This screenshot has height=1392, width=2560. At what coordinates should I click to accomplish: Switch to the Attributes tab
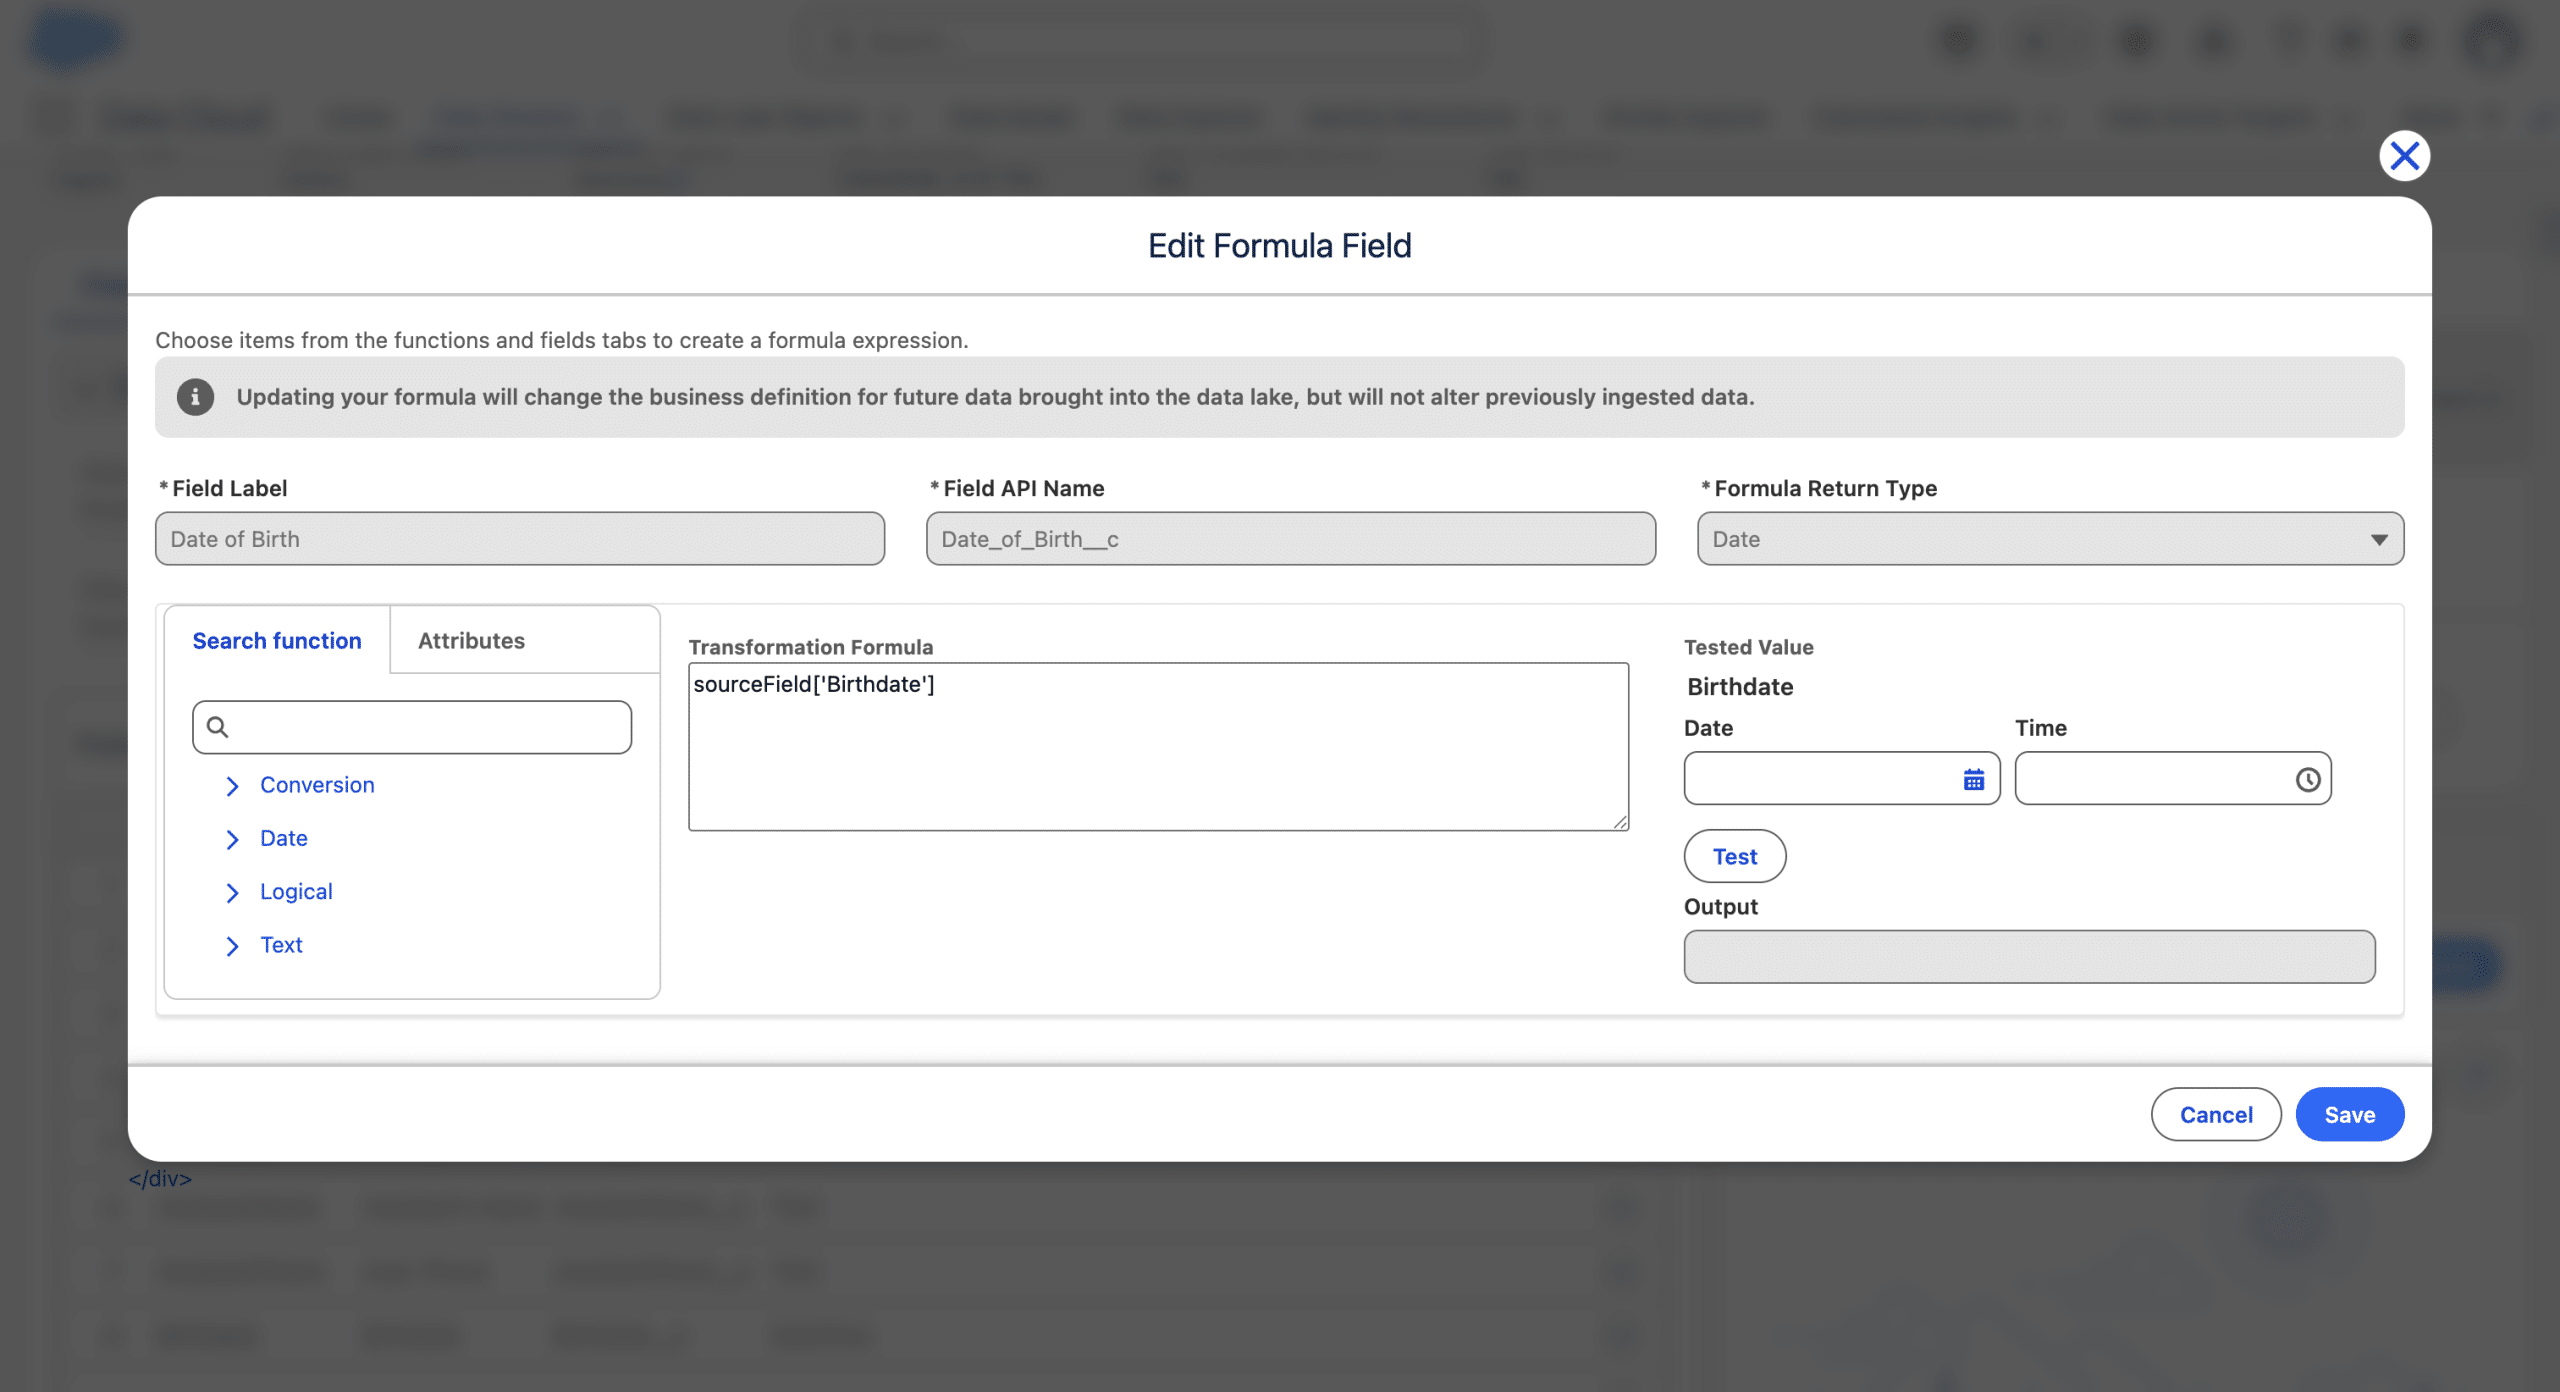click(471, 641)
